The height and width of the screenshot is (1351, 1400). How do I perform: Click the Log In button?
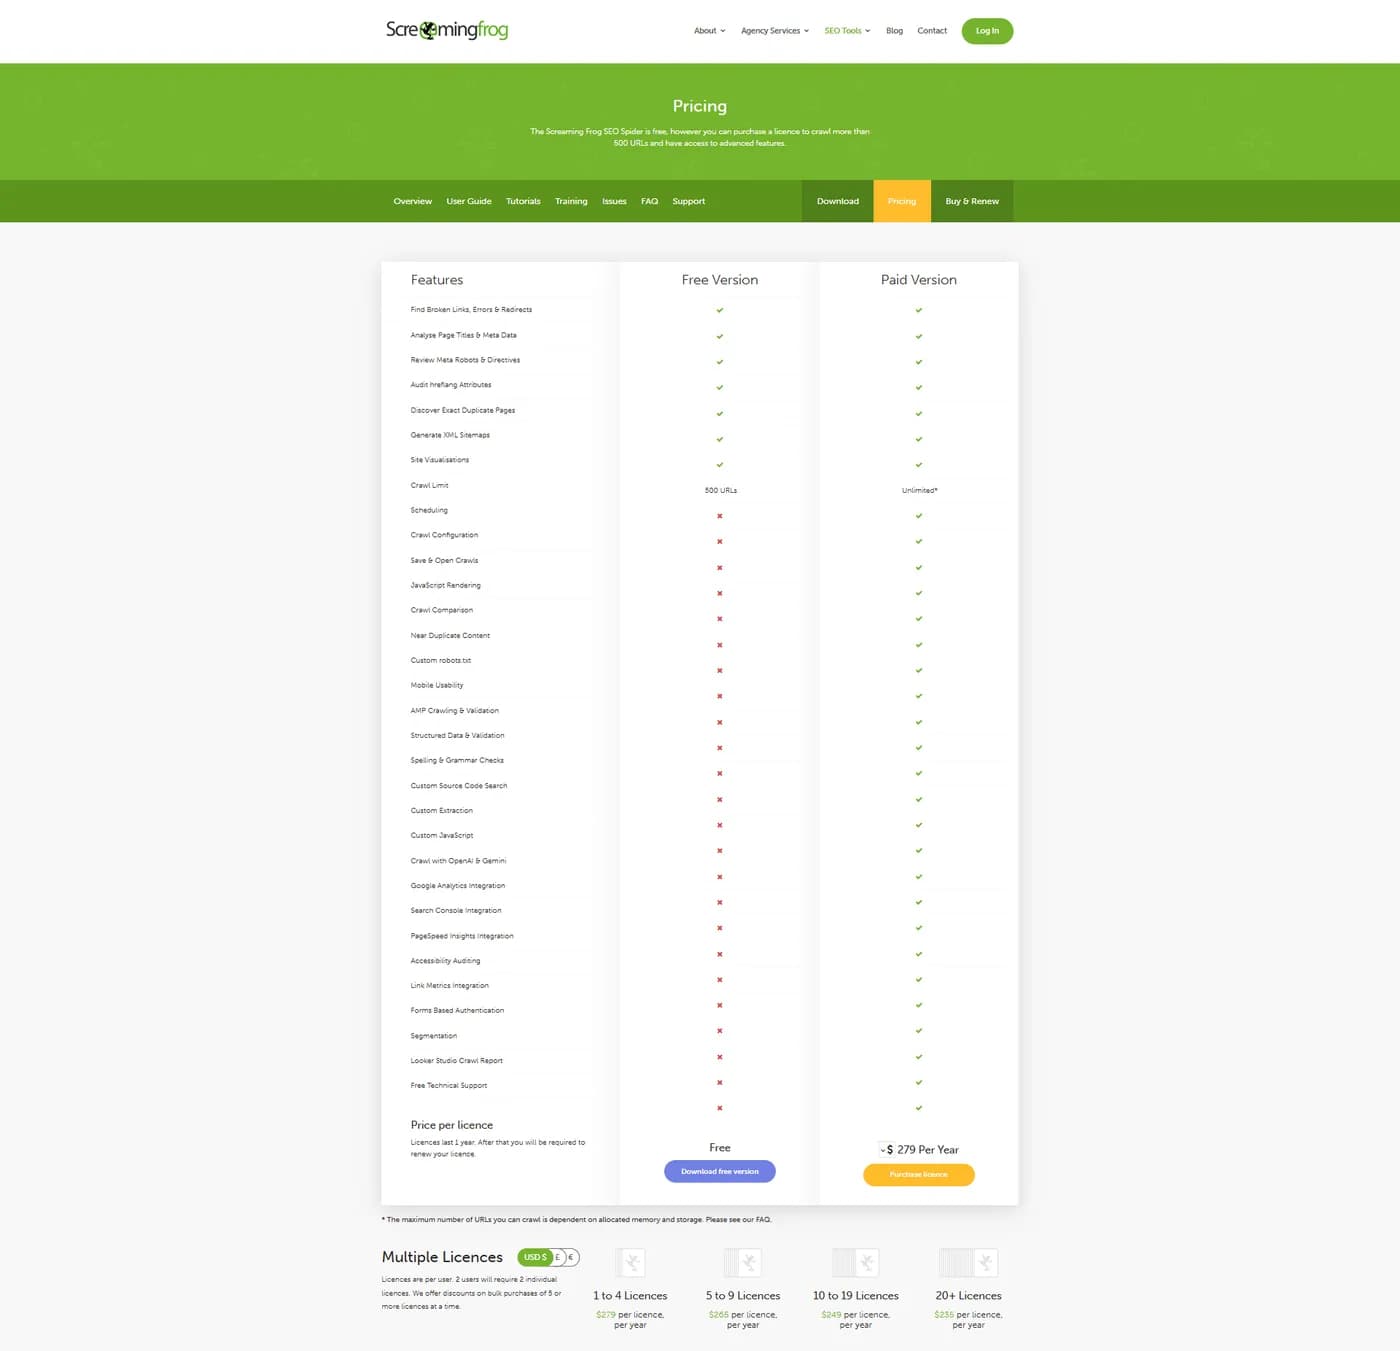point(987,31)
